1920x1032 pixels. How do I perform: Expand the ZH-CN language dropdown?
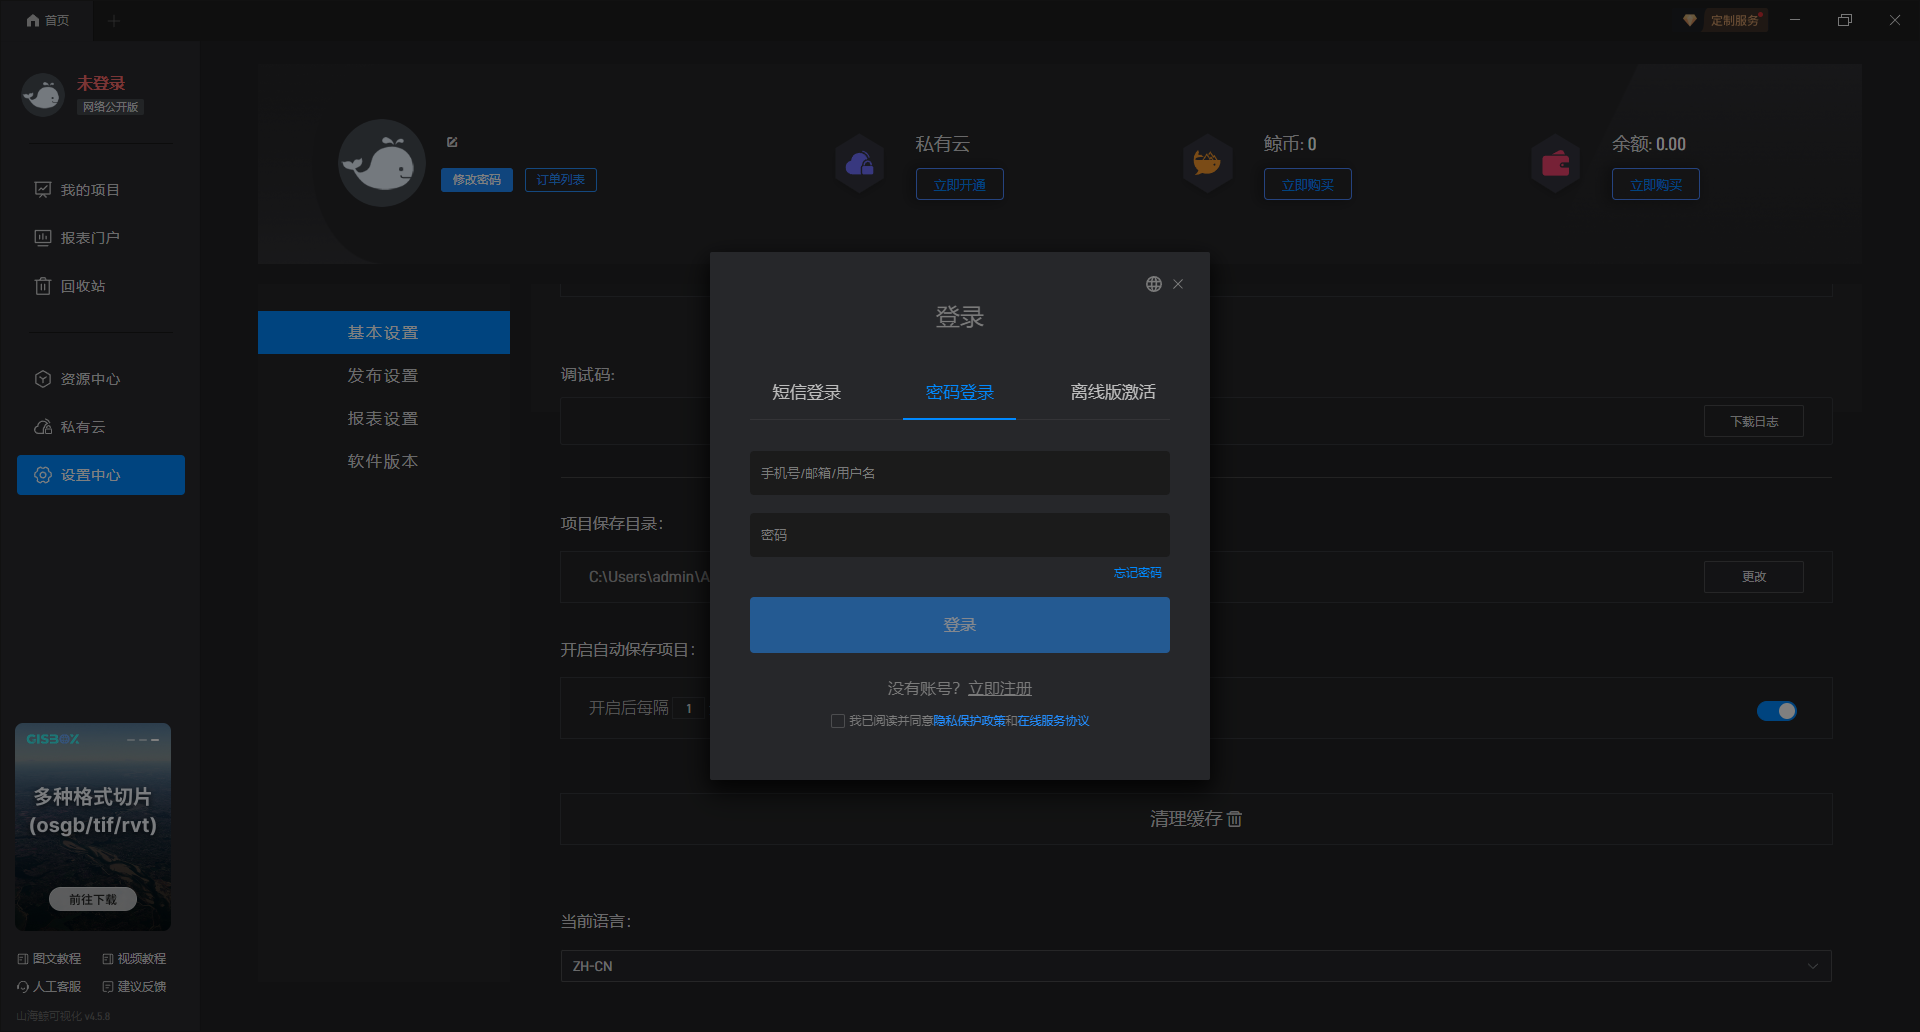1195,966
